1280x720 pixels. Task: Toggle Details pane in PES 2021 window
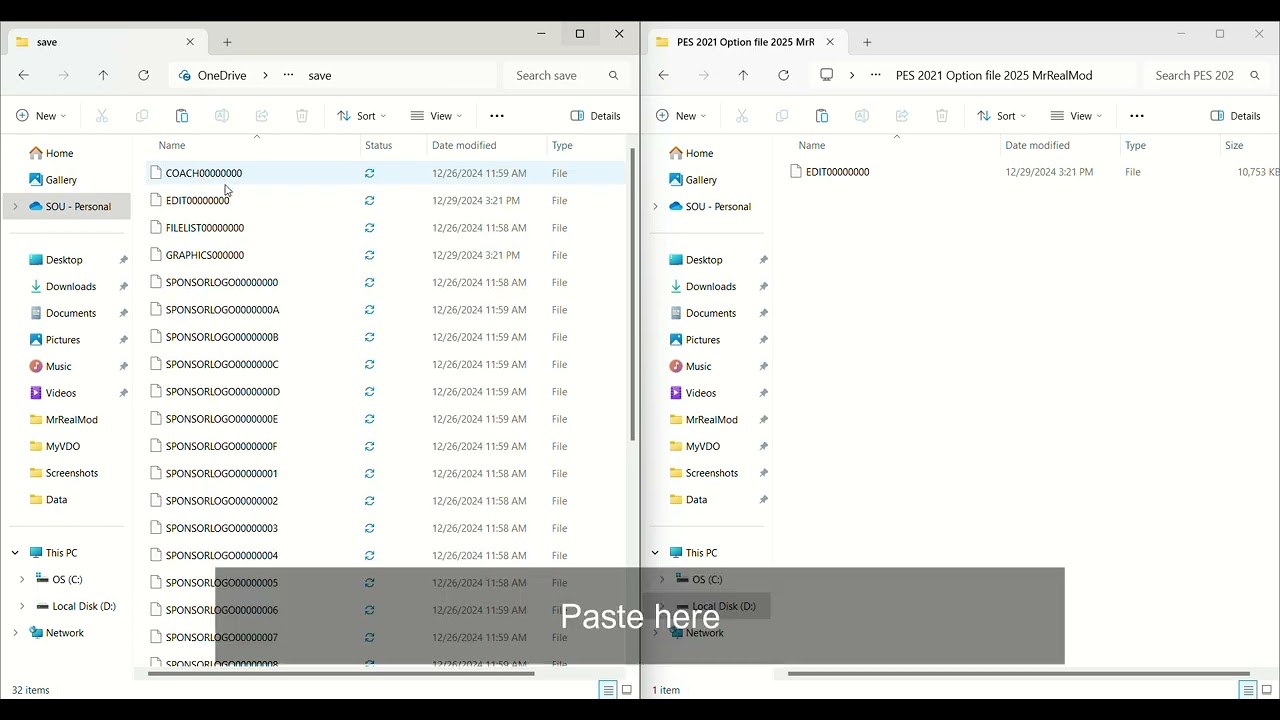[x=1236, y=116]
